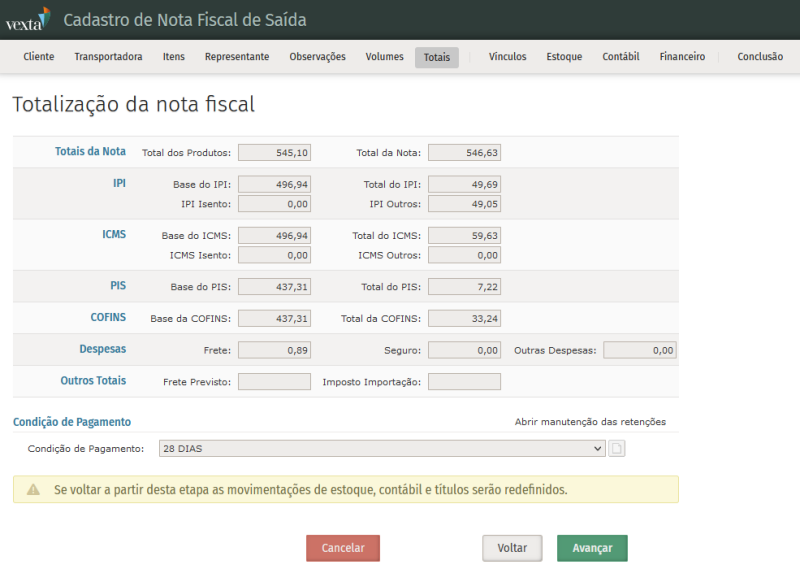Open the Observações tab
The height and width of the screenshot is (582, 800).
click(317, 57)
